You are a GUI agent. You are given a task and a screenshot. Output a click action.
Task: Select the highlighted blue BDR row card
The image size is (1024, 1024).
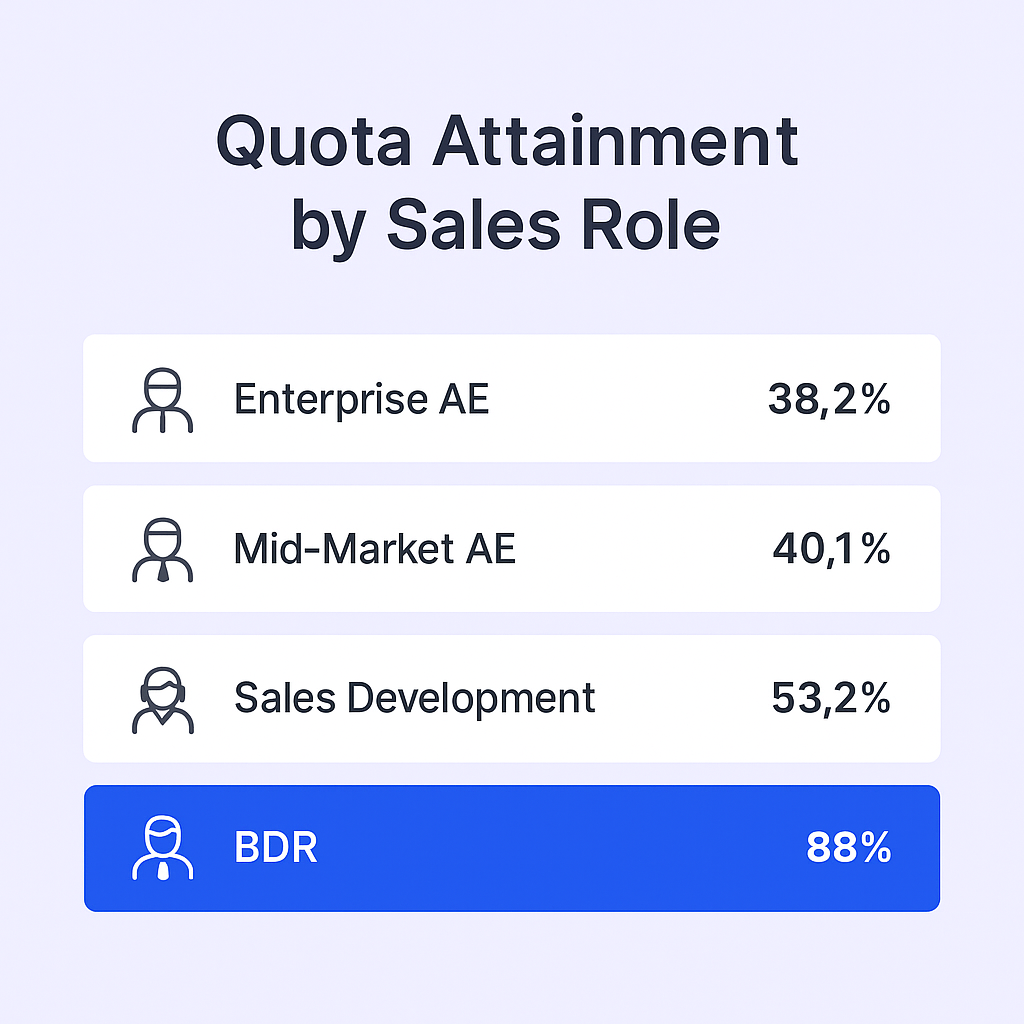(x=560, y=849)
